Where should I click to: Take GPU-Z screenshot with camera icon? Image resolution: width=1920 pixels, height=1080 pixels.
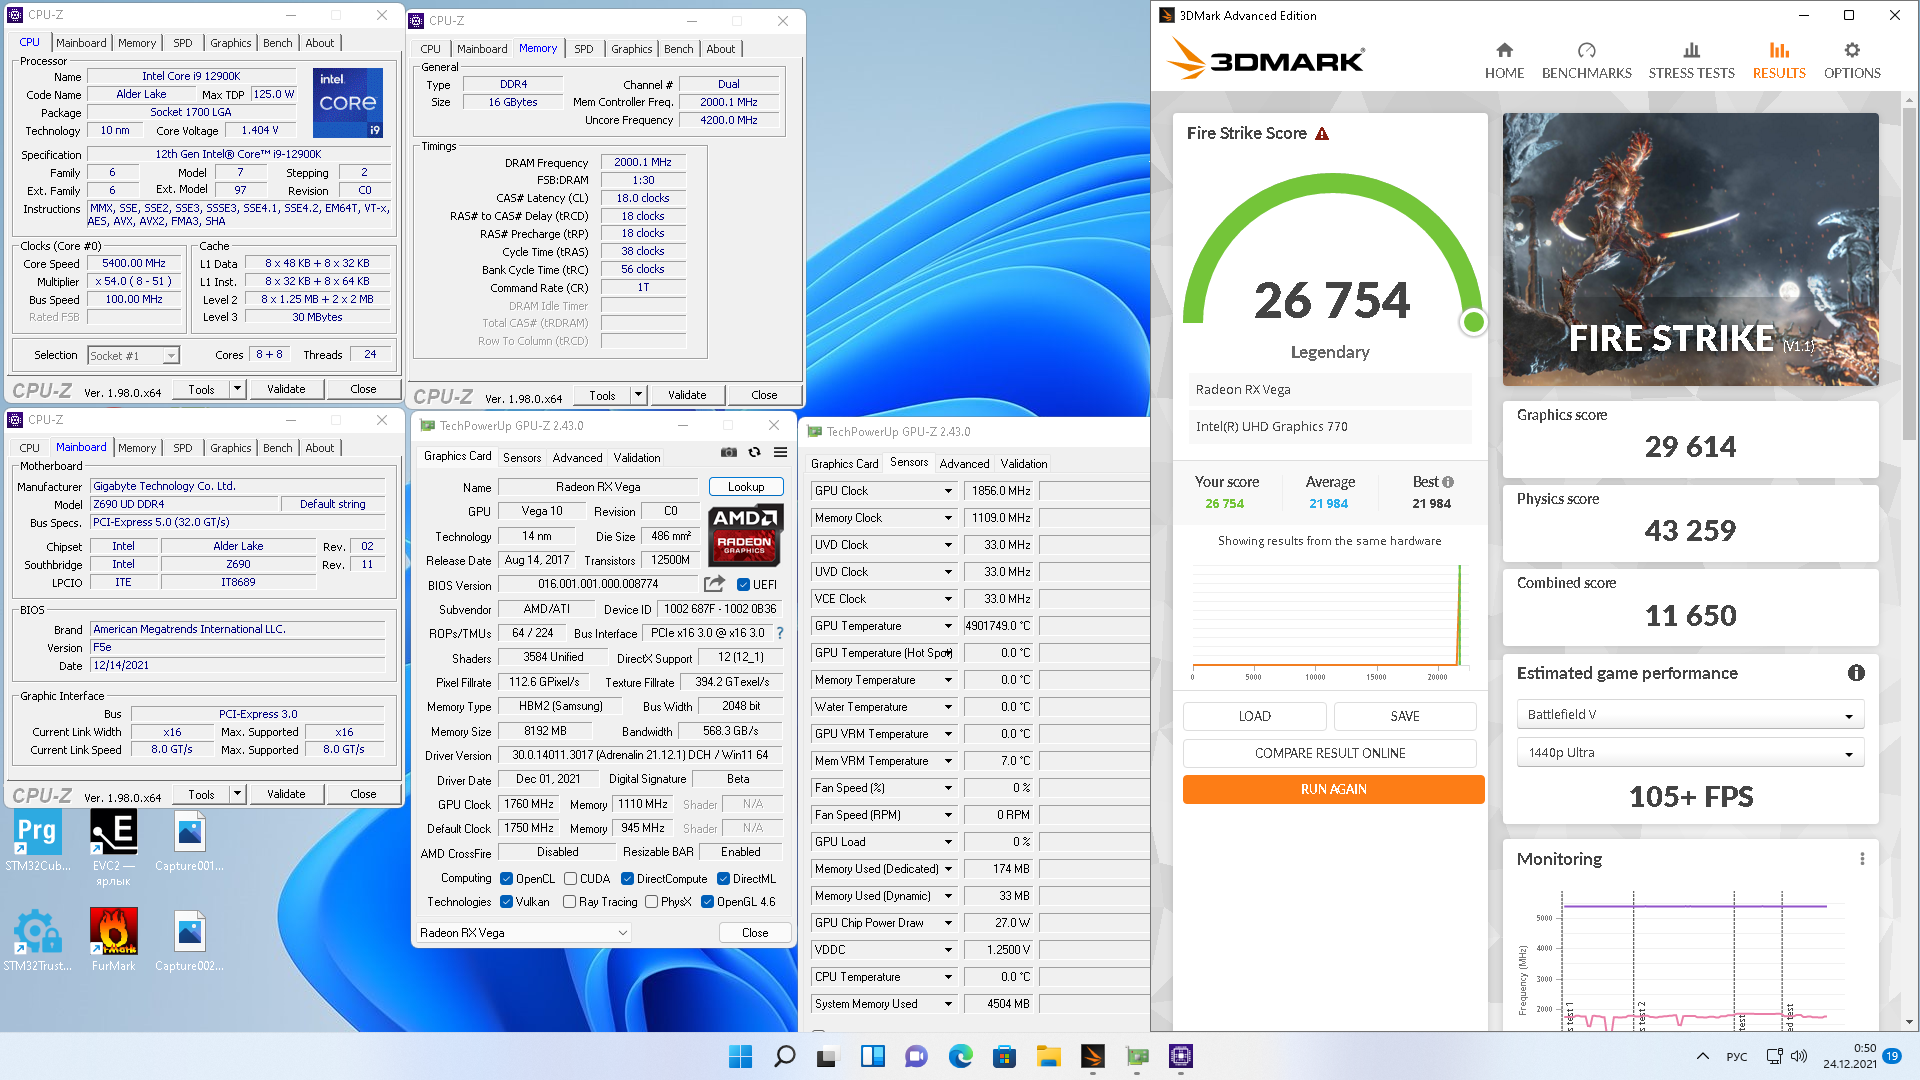click(x=729, y=452)
